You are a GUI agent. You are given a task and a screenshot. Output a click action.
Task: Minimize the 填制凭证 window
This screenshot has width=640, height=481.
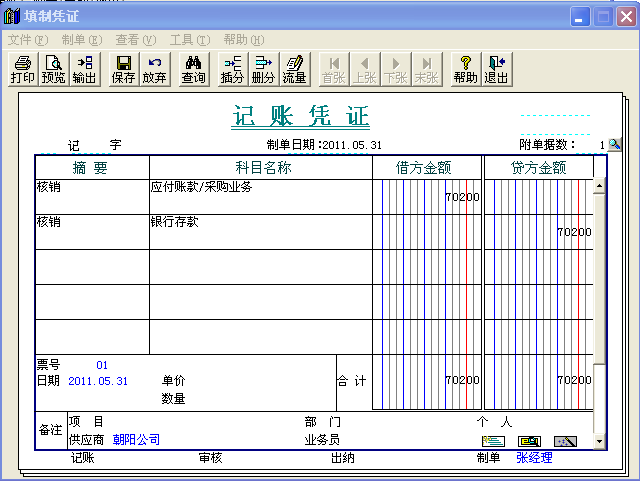pos(580,17)
